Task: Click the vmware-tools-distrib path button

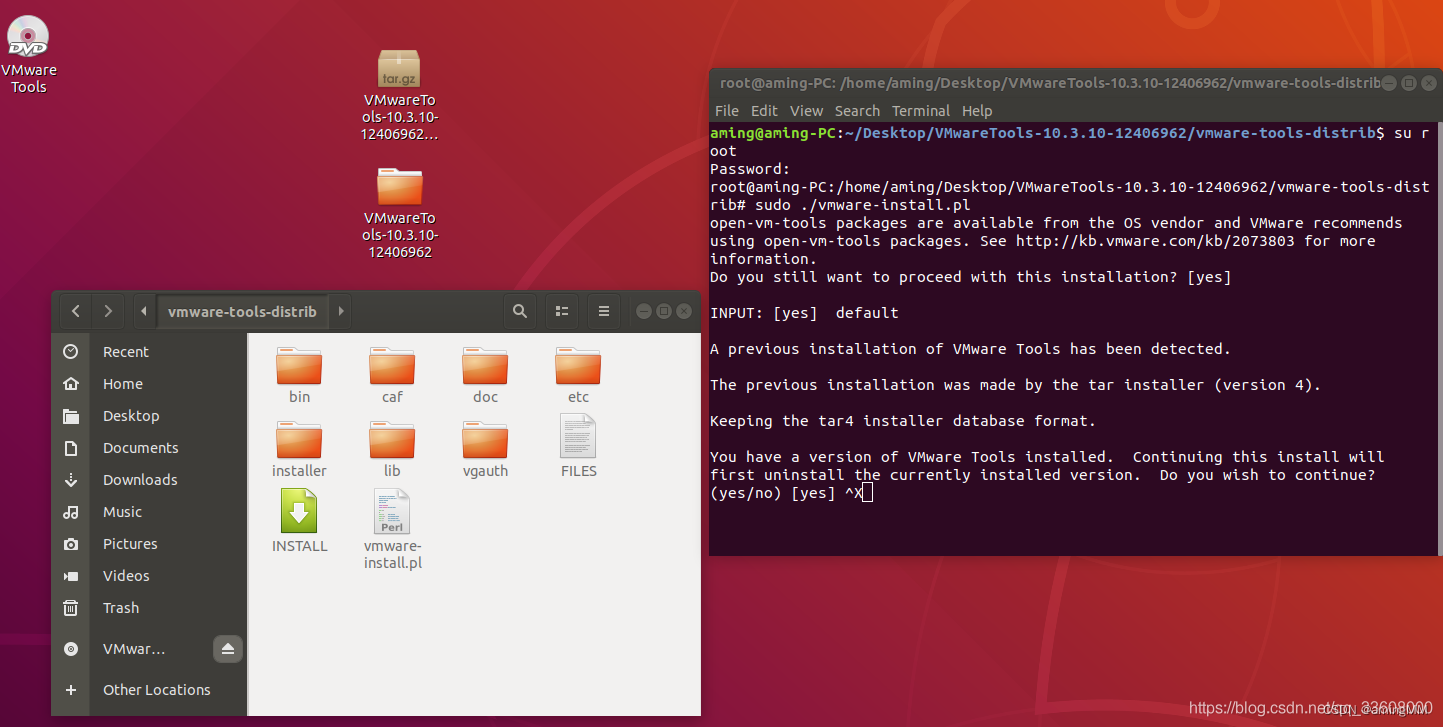Action: pos(242,311)
